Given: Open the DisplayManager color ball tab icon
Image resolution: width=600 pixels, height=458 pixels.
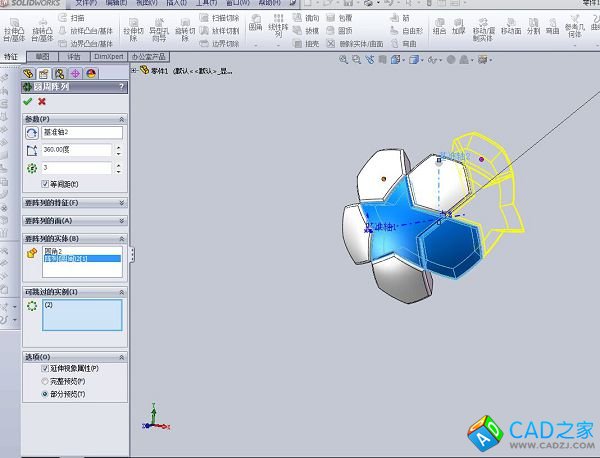Looking at the screenshot, I should 91,73.
